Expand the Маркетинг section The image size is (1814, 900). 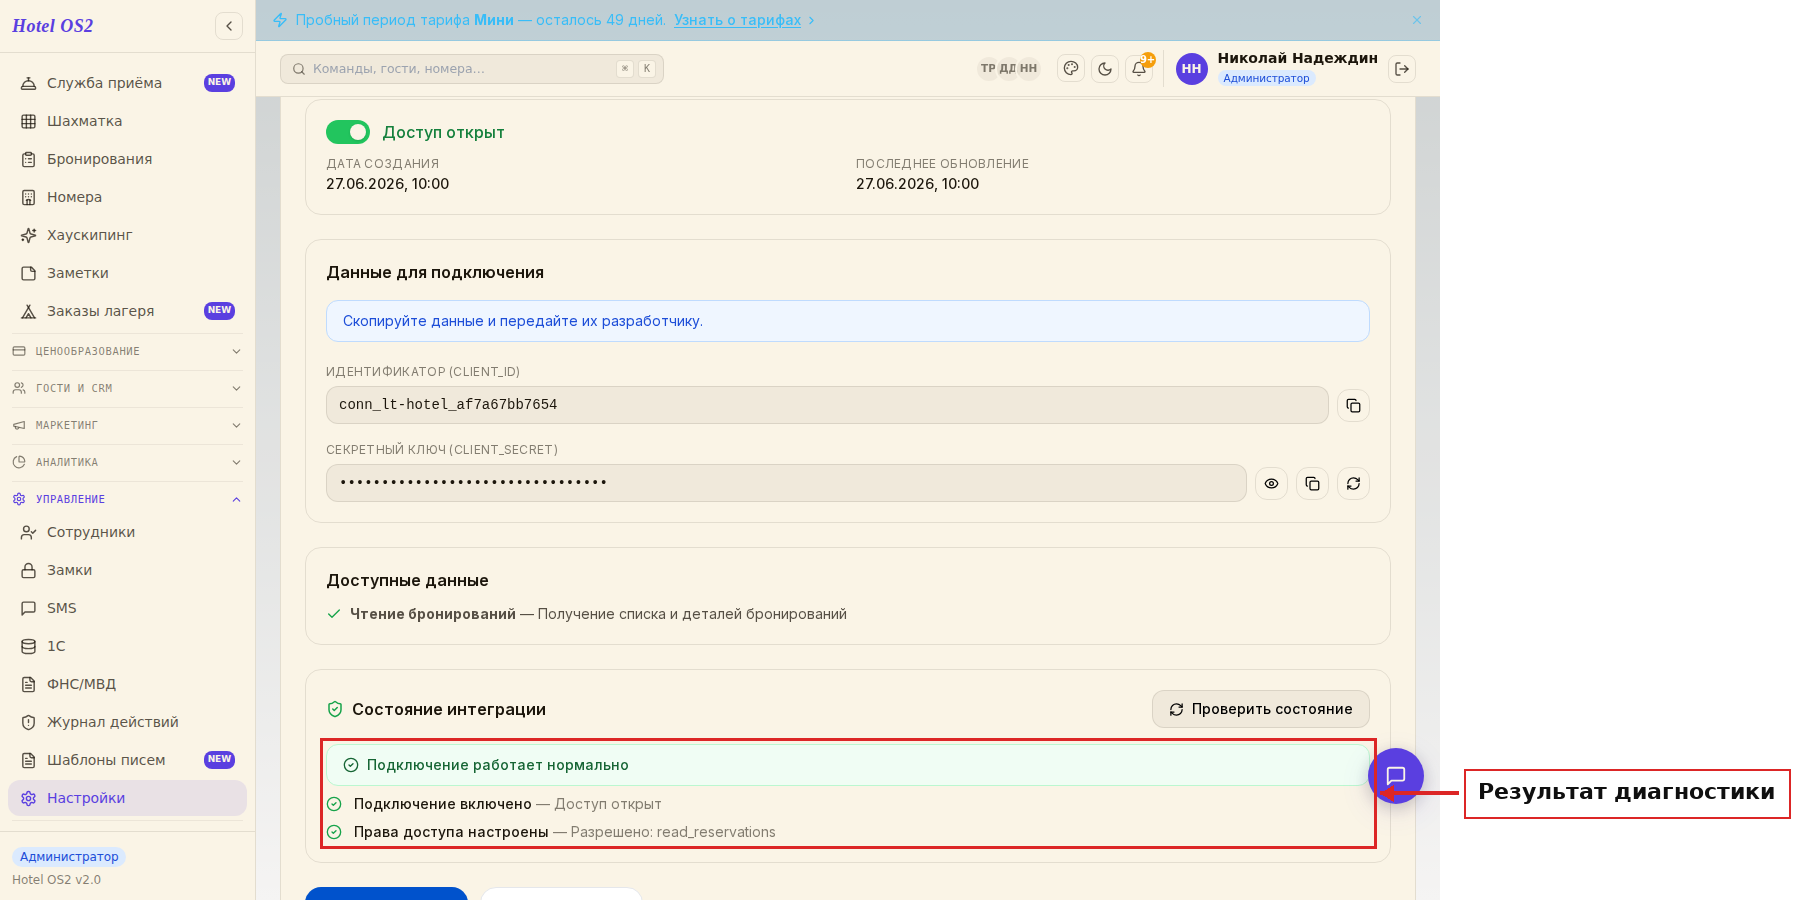pos(127,425)
